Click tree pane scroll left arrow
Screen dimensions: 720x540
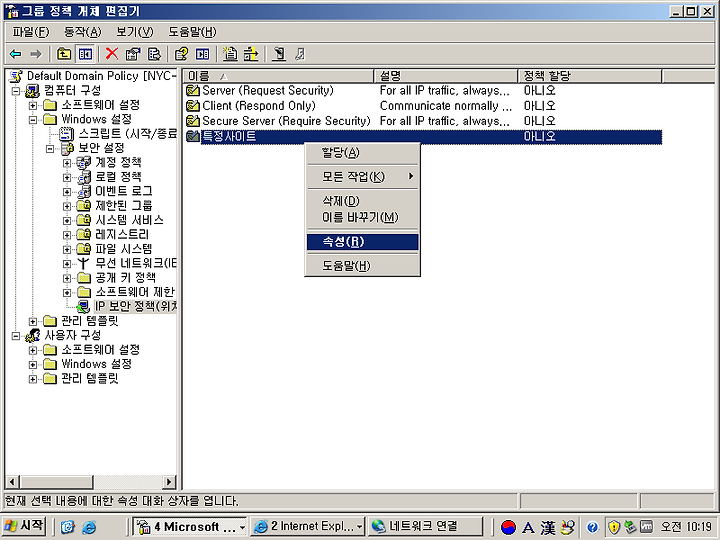[12, 482]
